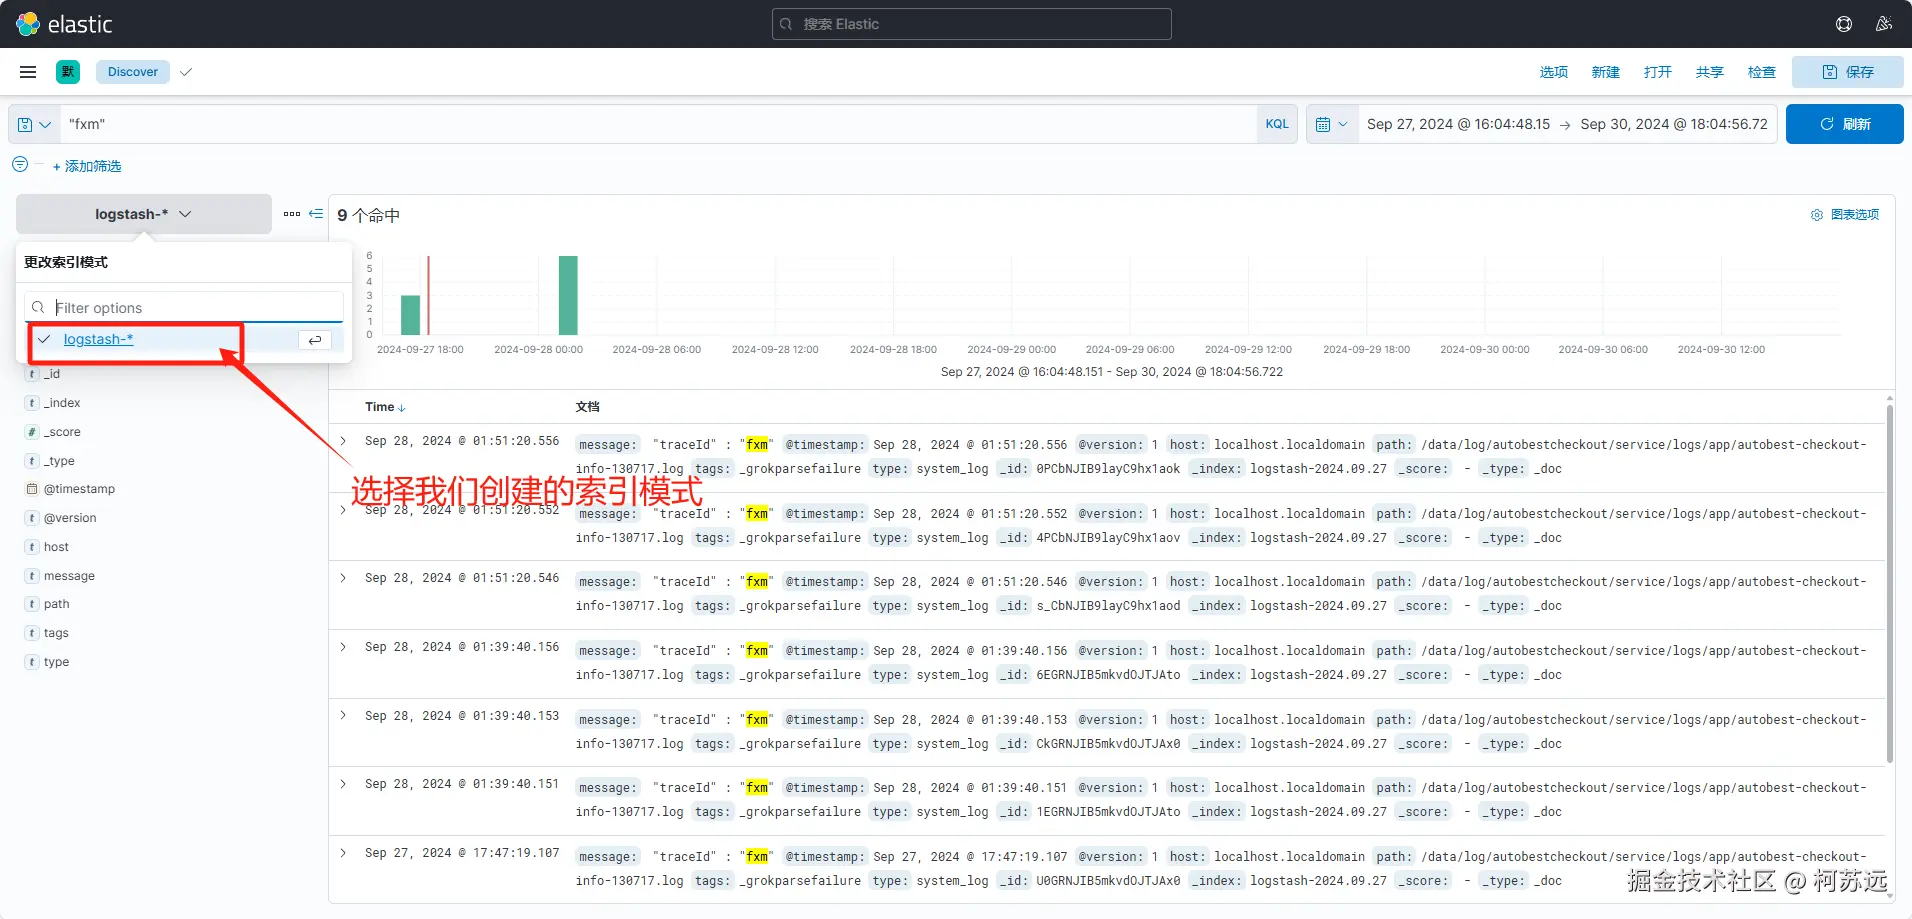Click time range label below histogram
This screenshot has width=1912, height=919.
pos(1112,372)
